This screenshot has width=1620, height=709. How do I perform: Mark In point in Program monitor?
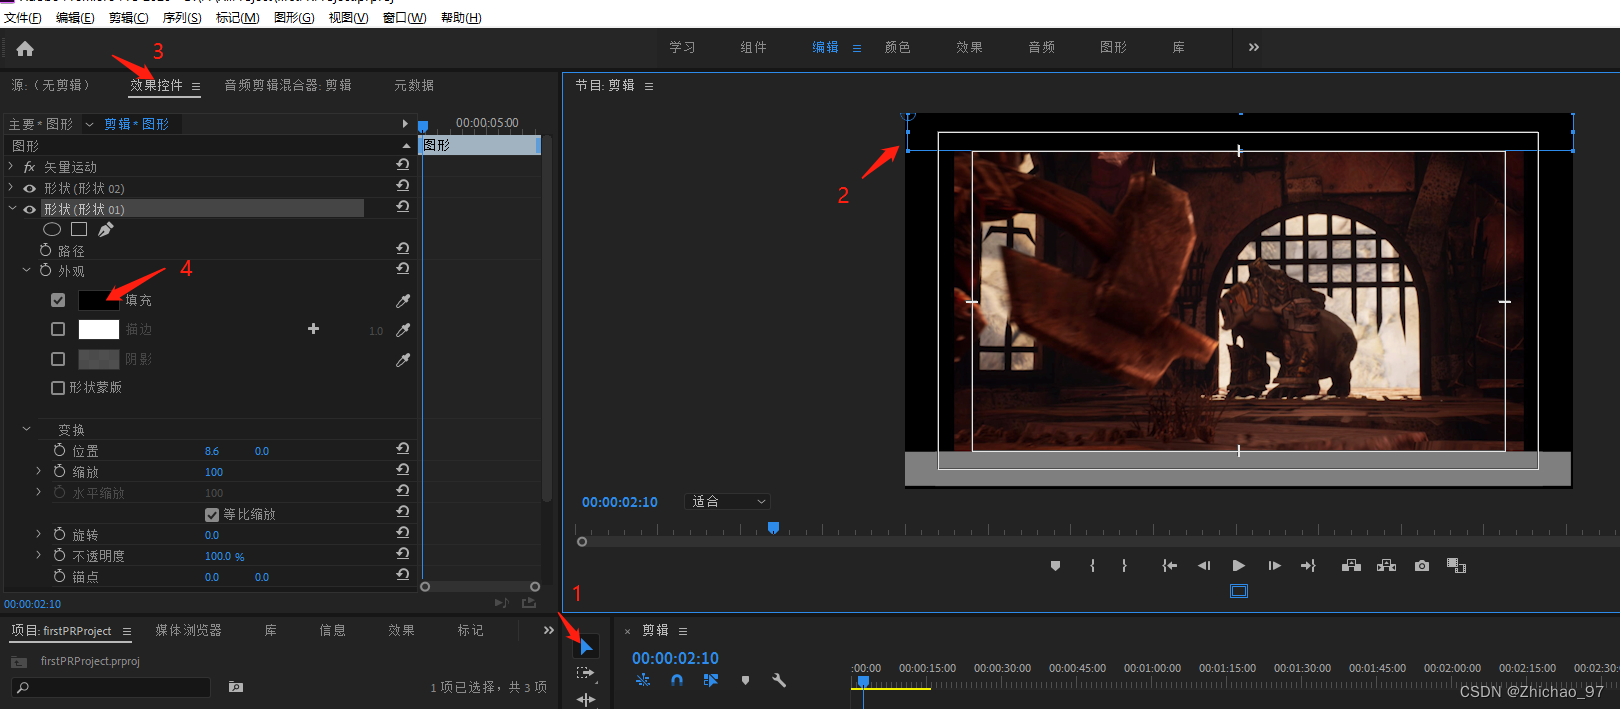coord(1092,566)
